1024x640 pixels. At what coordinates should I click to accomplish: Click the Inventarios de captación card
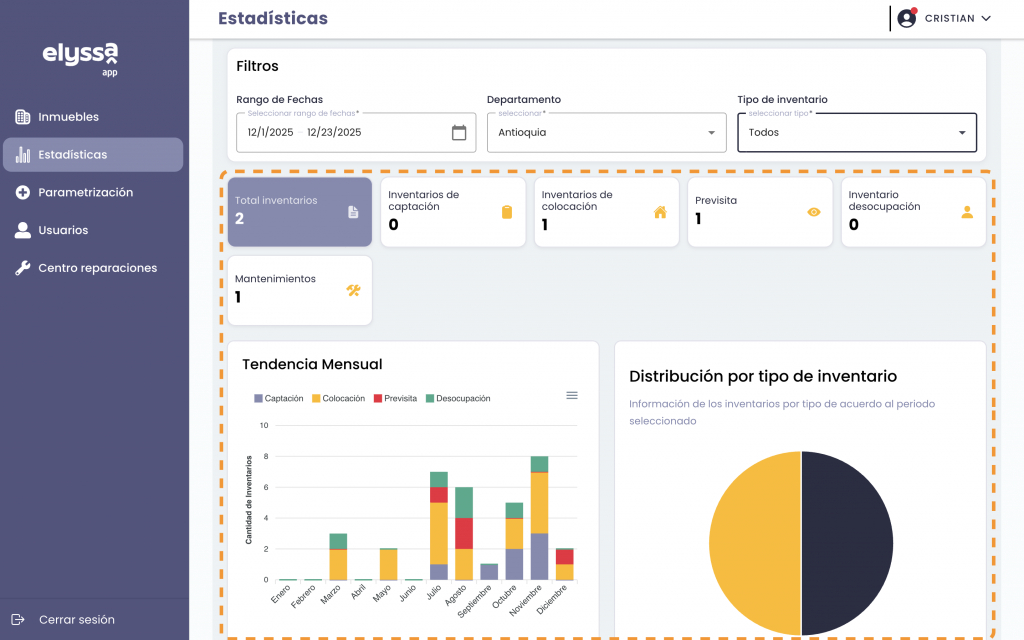452,211
